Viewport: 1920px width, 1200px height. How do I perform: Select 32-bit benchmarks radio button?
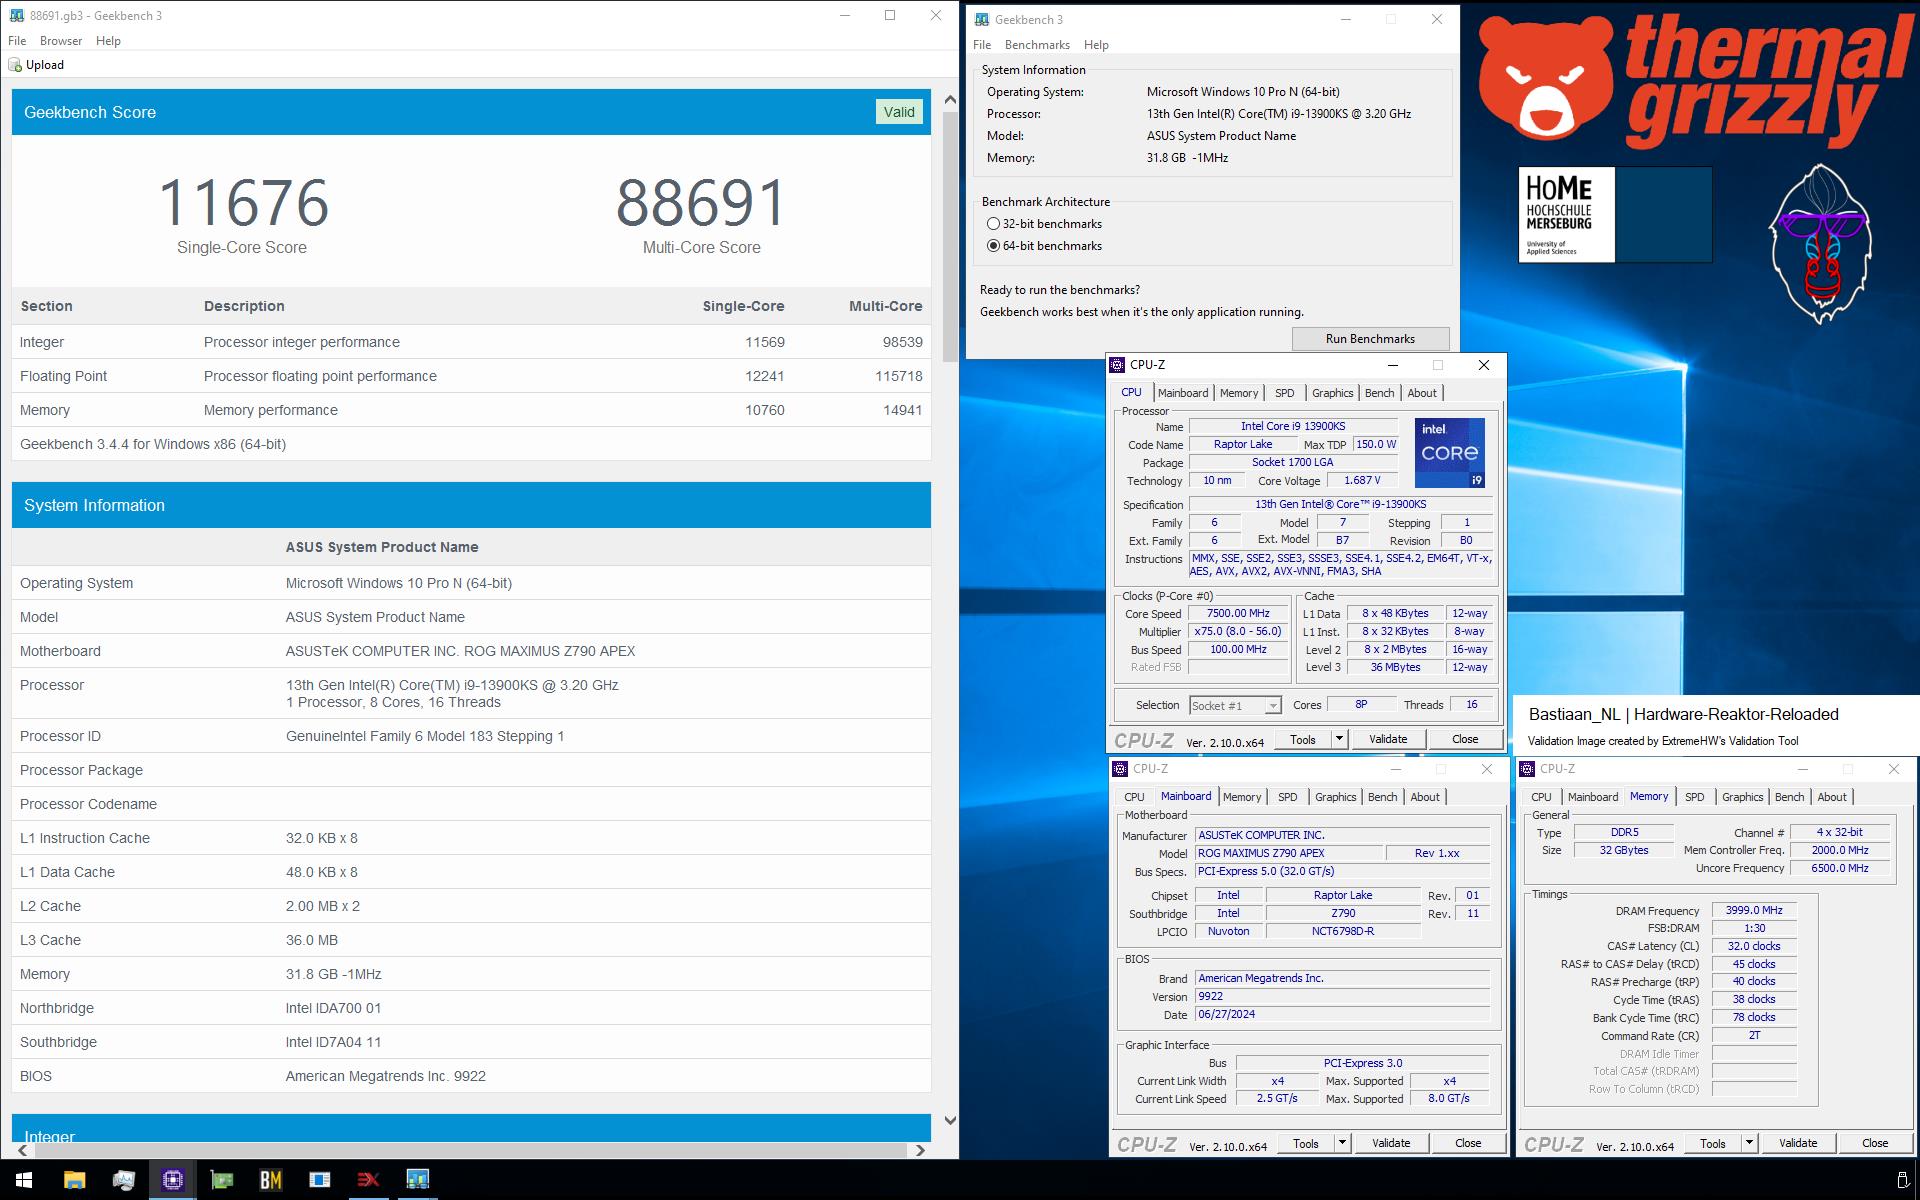993,224
